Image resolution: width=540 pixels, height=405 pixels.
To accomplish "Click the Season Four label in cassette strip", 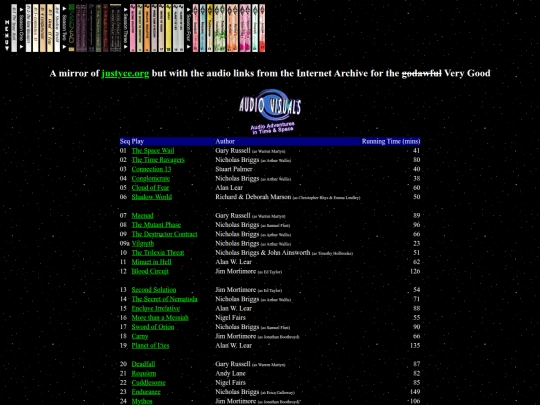I will [x=189, y=28].
